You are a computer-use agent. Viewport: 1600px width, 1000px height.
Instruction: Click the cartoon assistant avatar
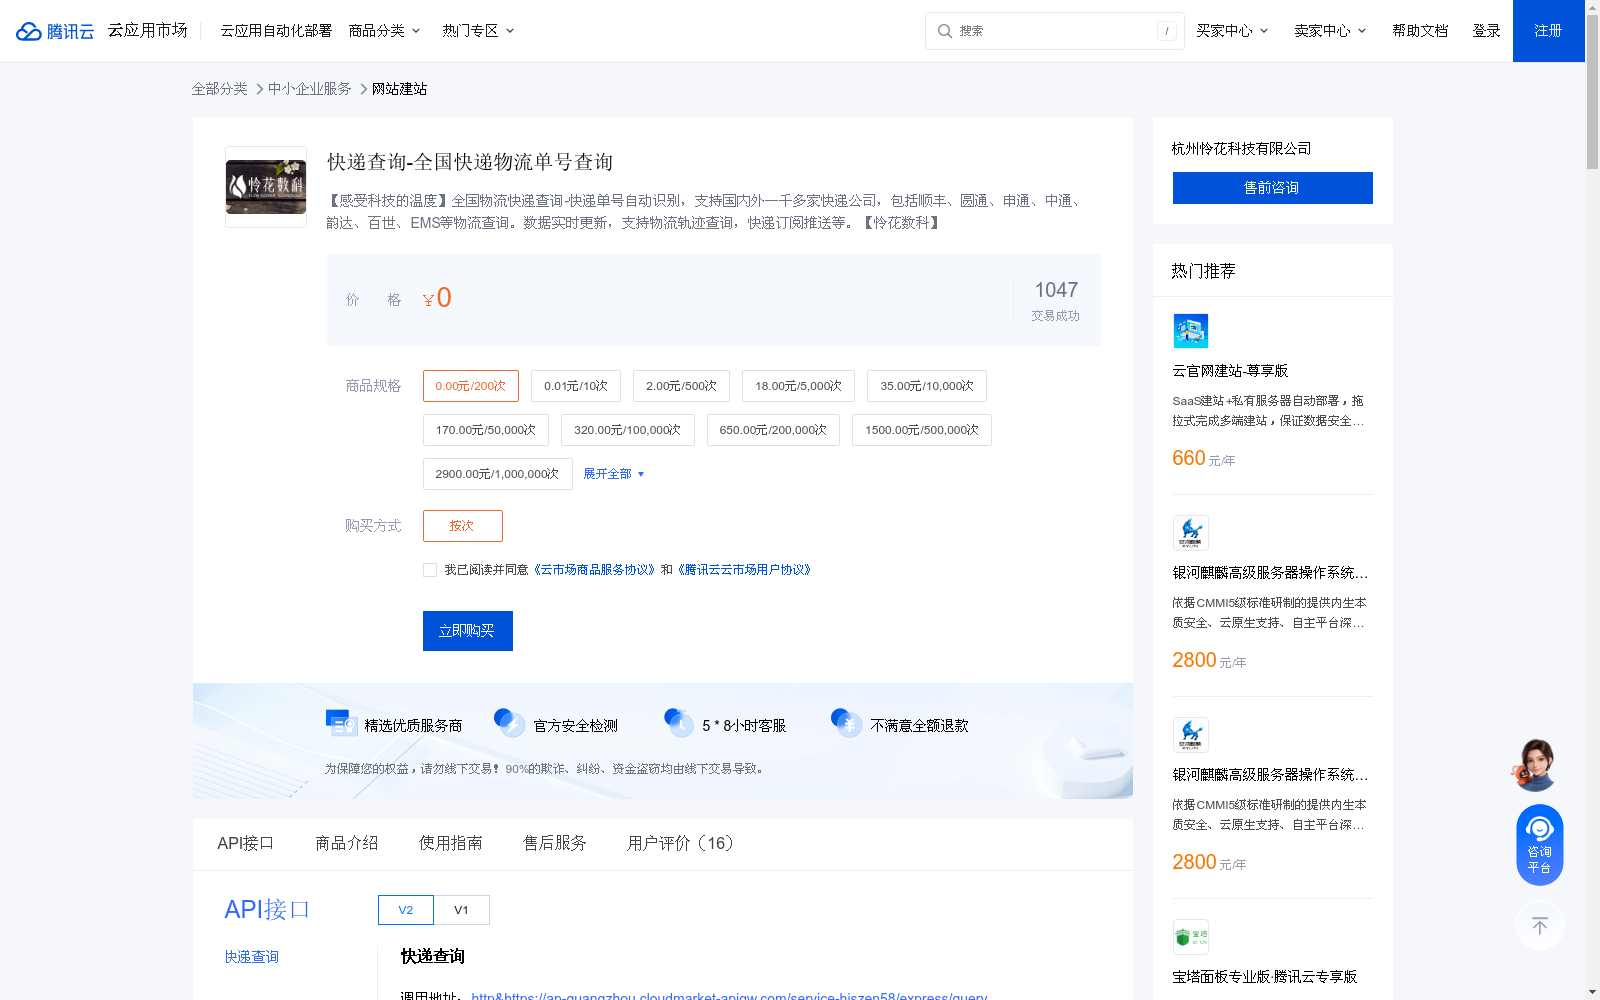point(1536,765)
